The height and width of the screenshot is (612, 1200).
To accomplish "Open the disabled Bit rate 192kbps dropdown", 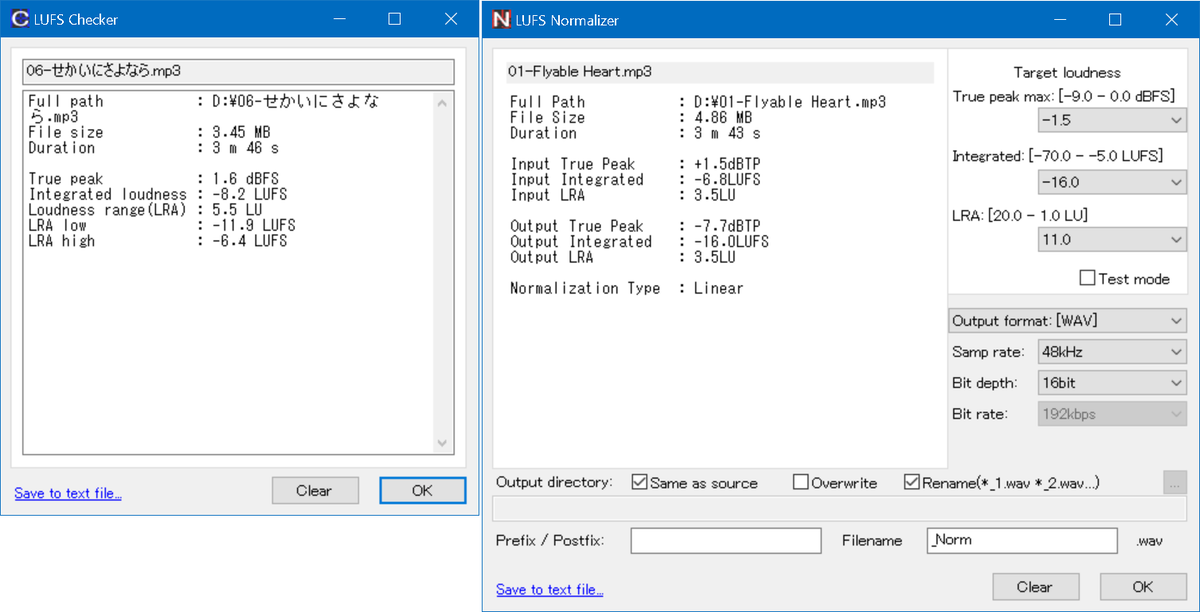I will (x=1112, y=414).
